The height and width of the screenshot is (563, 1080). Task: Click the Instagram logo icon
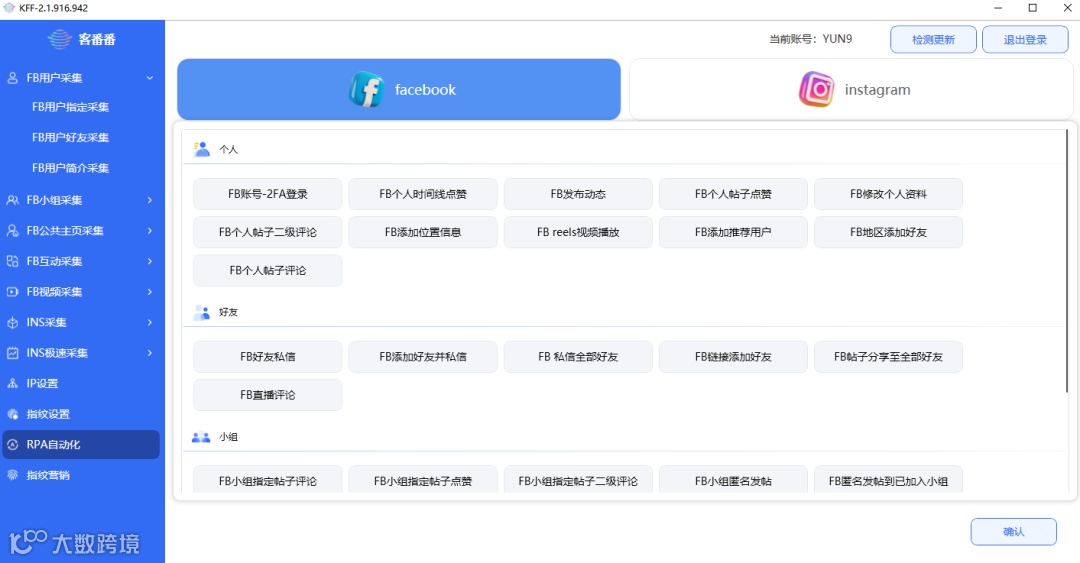(x=816, y=90)
